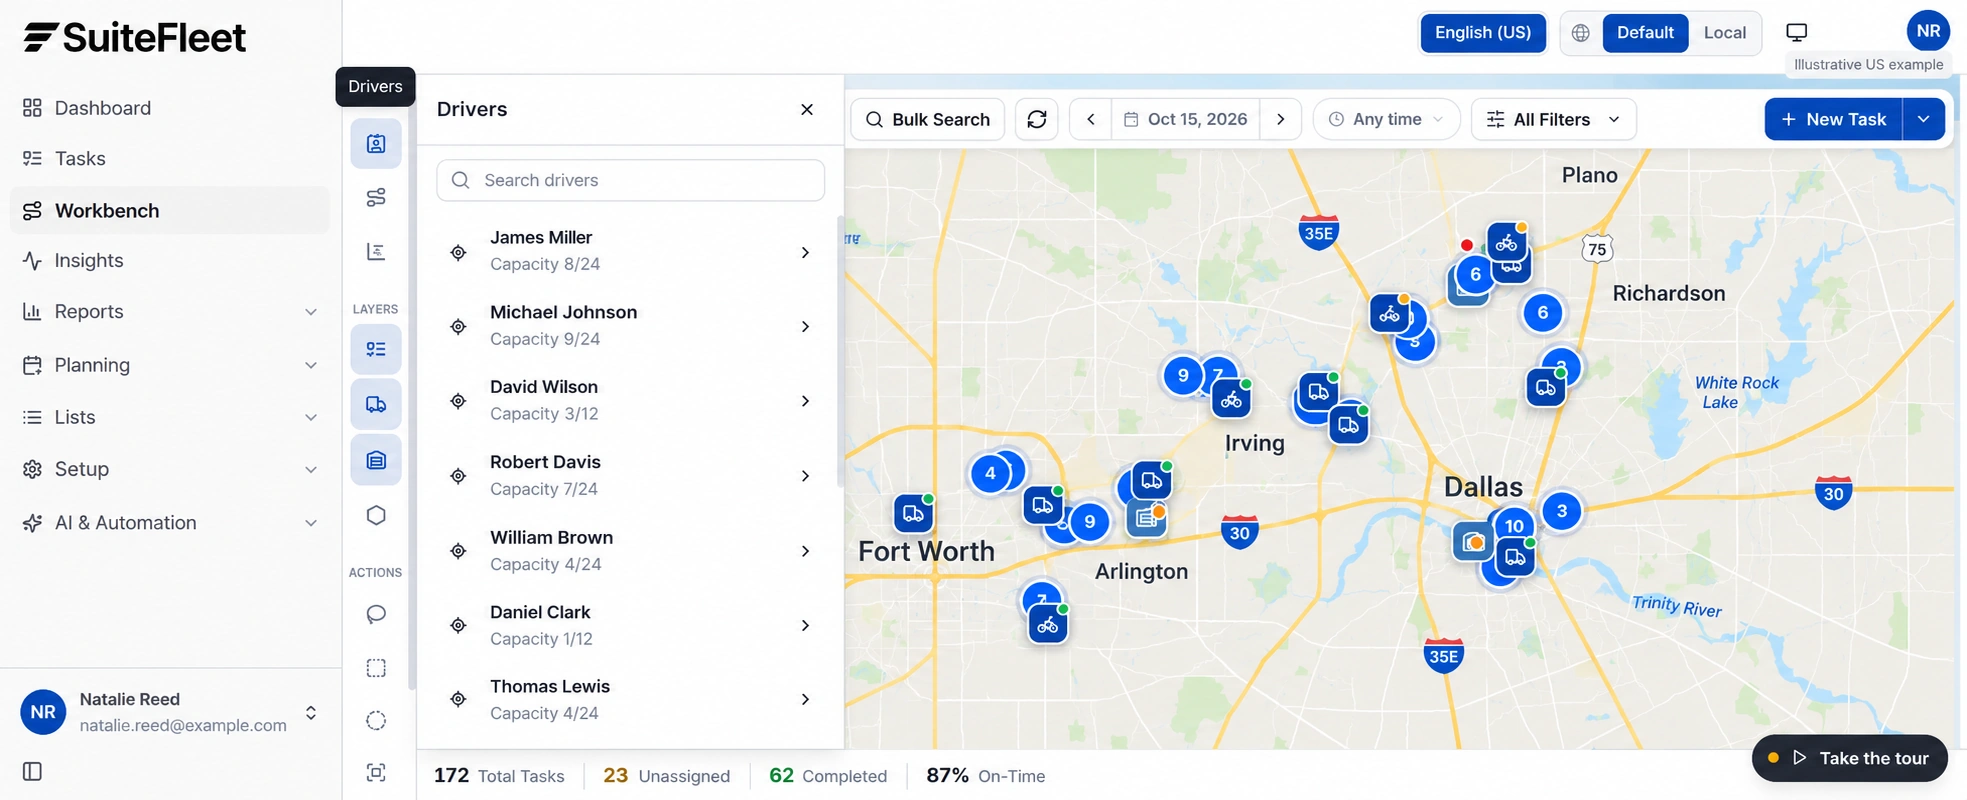The image size is (1967, 800).
Task: Open Tasks in the sidebar
Action: [x=170, y=159]
